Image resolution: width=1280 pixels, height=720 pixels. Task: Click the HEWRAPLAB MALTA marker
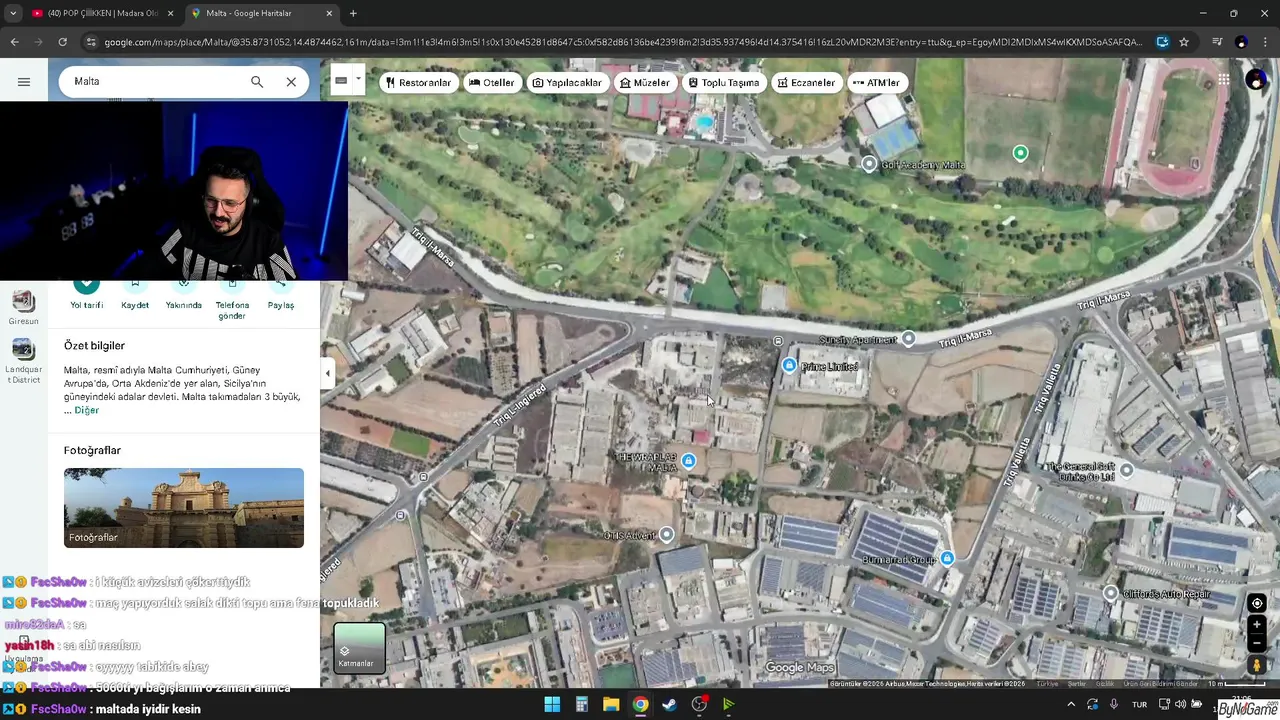tap(688, 461)
